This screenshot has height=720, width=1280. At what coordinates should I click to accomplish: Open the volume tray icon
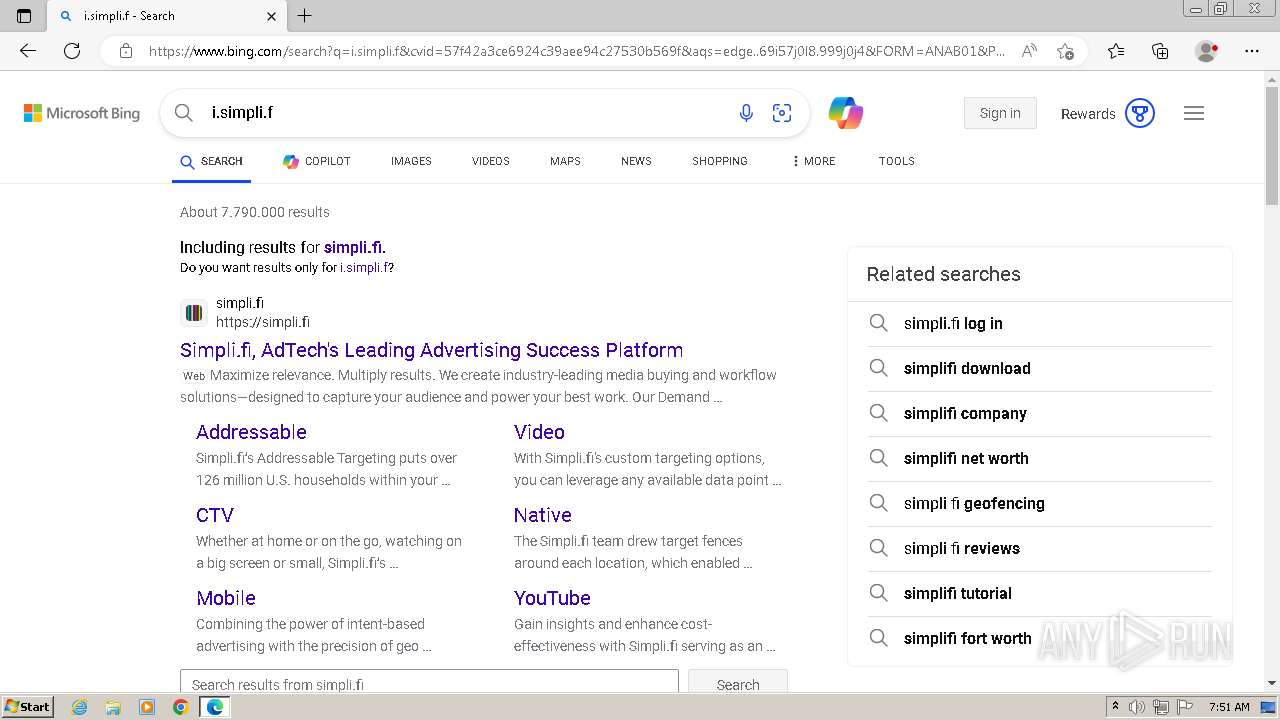tap(1137, 707)
